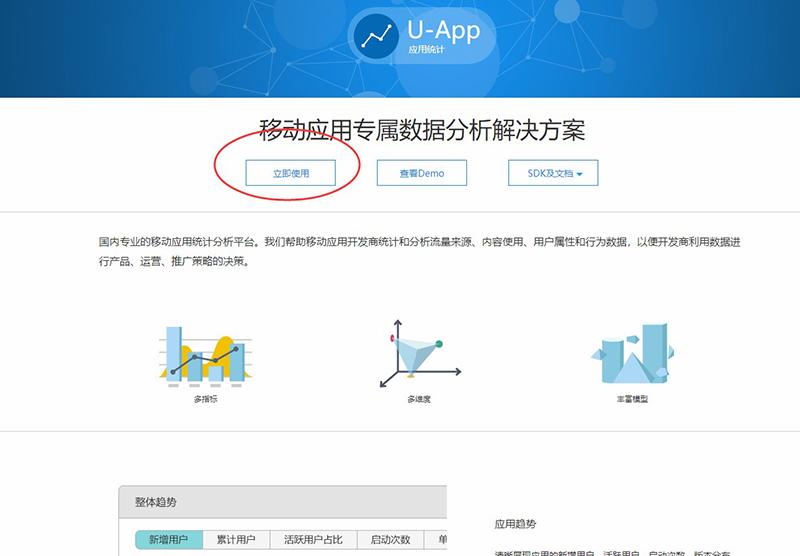Viewport: 800px width, 556px height.
Task: Expand the SDK及文档 dropdown
Action: point(553,173)
